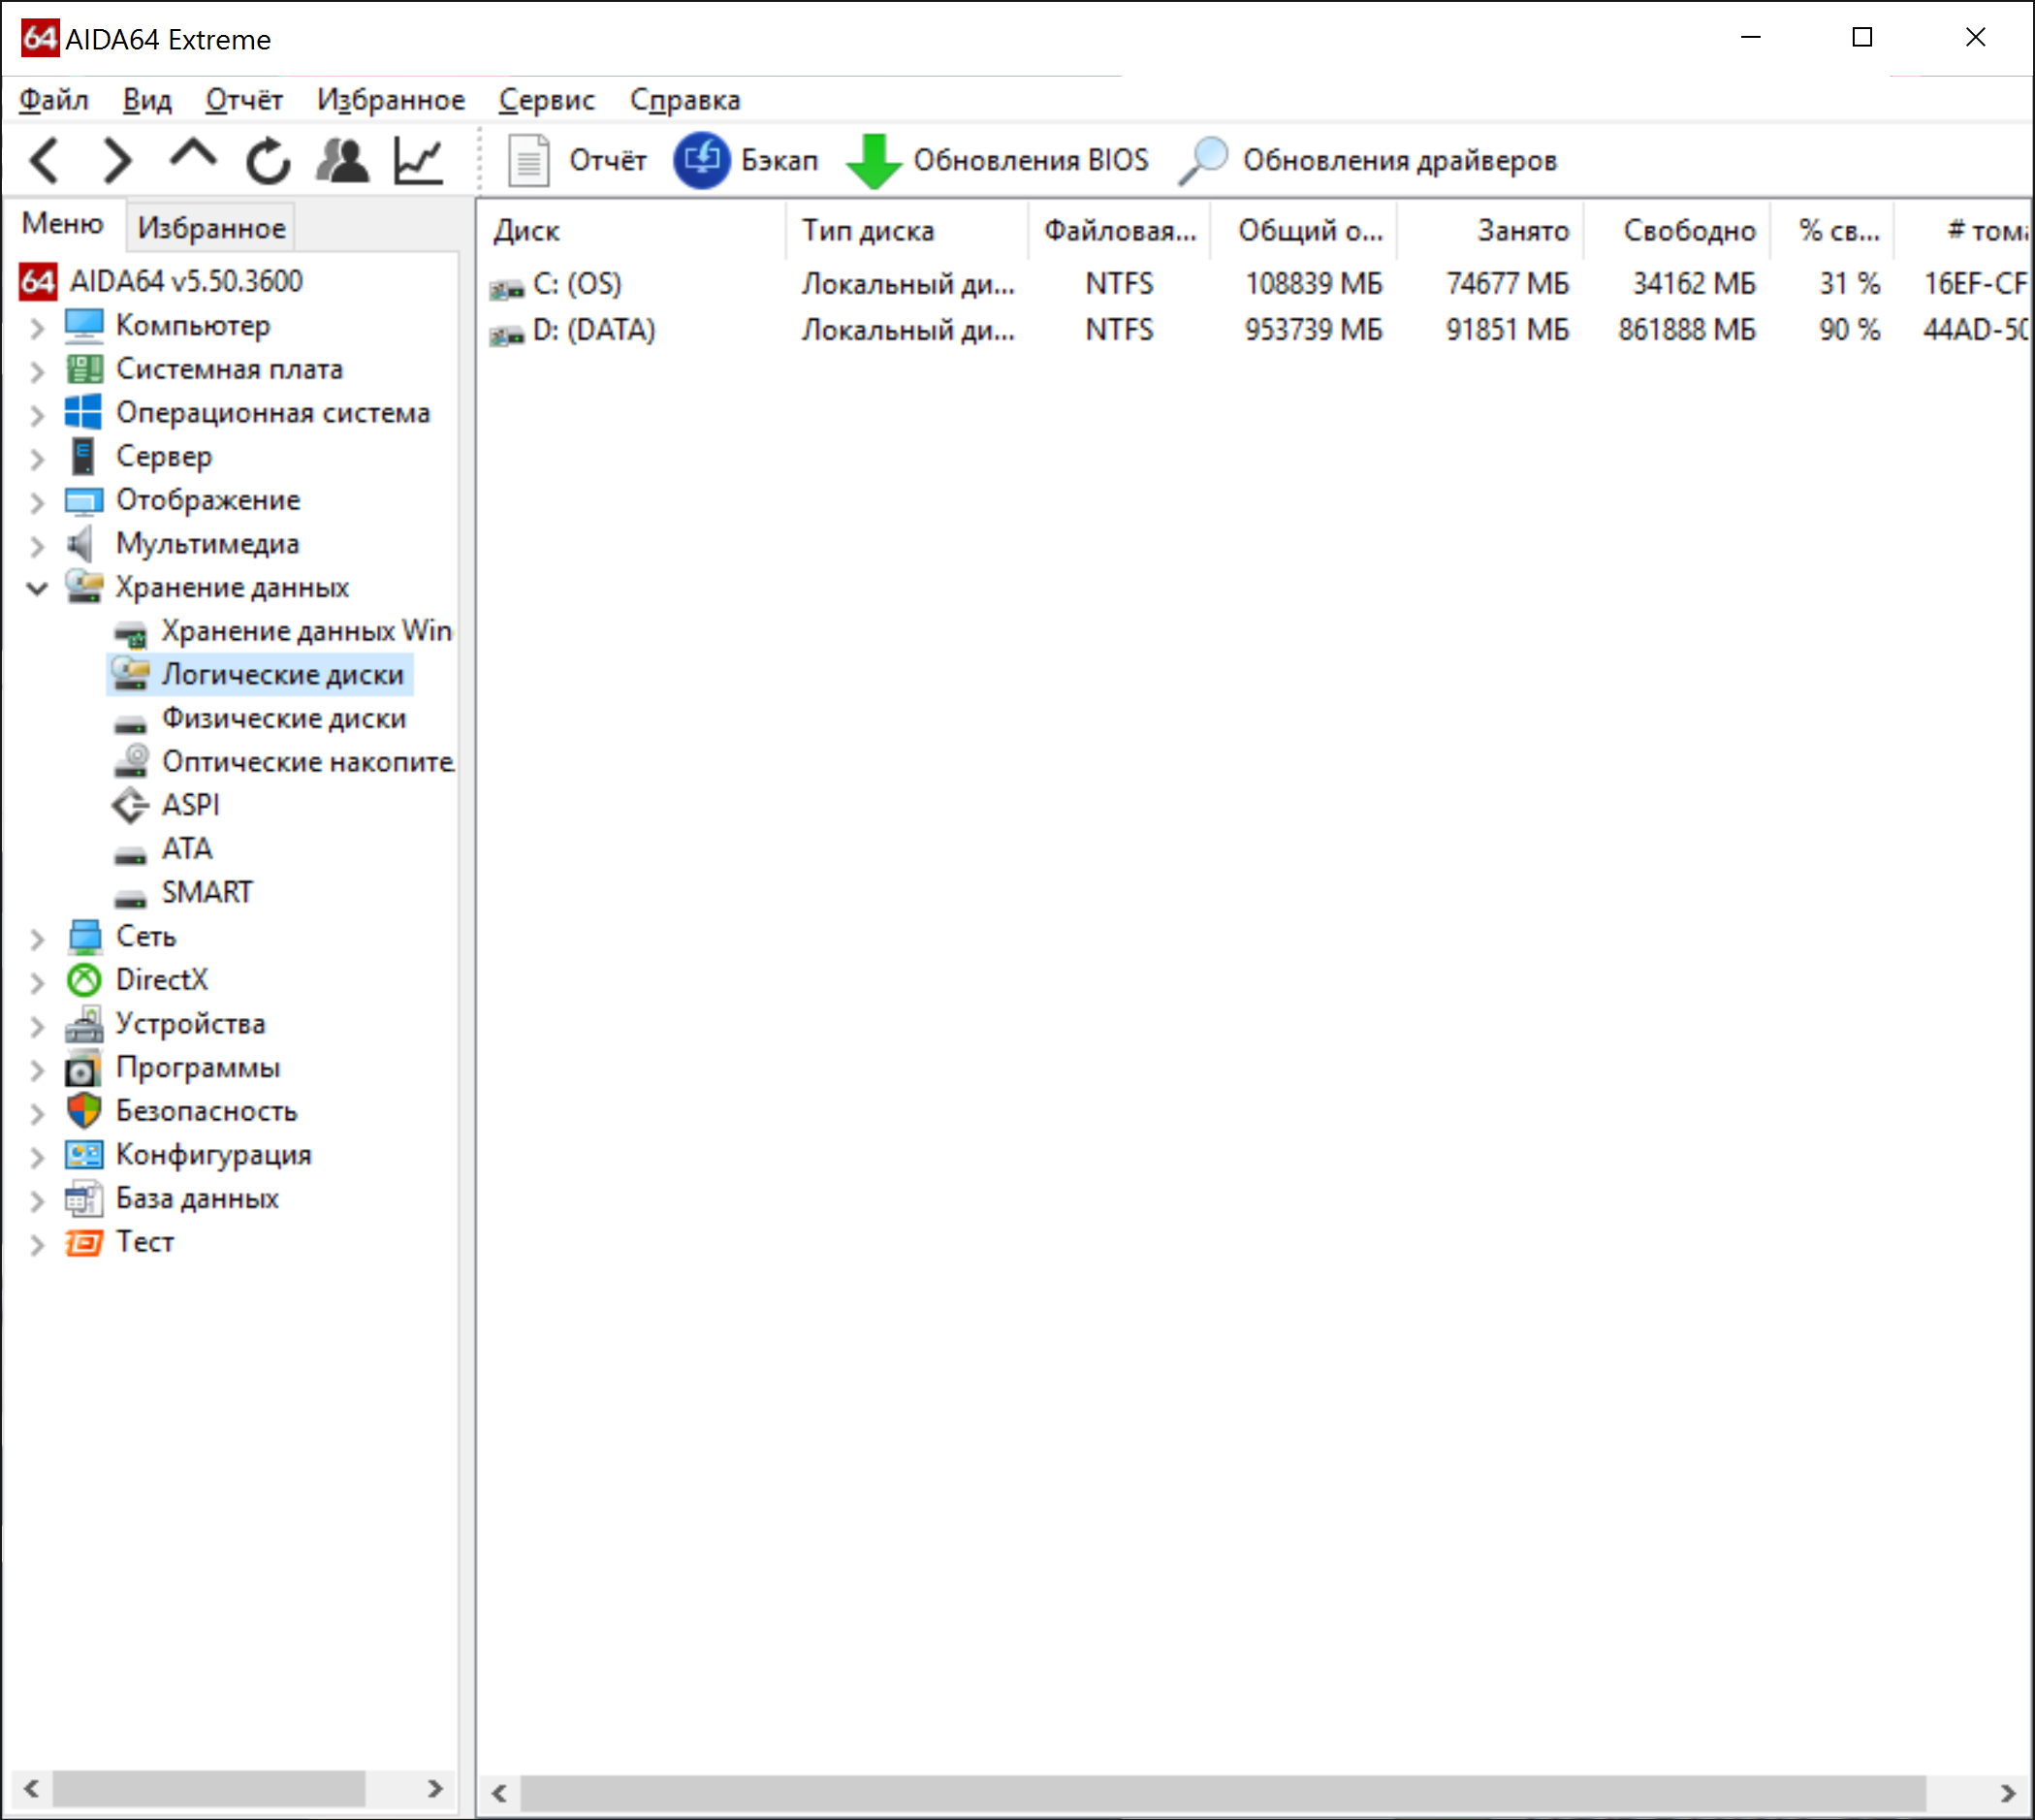Select the Компьютер tree item
The image size is (2035, 1820).
(193, 326)
